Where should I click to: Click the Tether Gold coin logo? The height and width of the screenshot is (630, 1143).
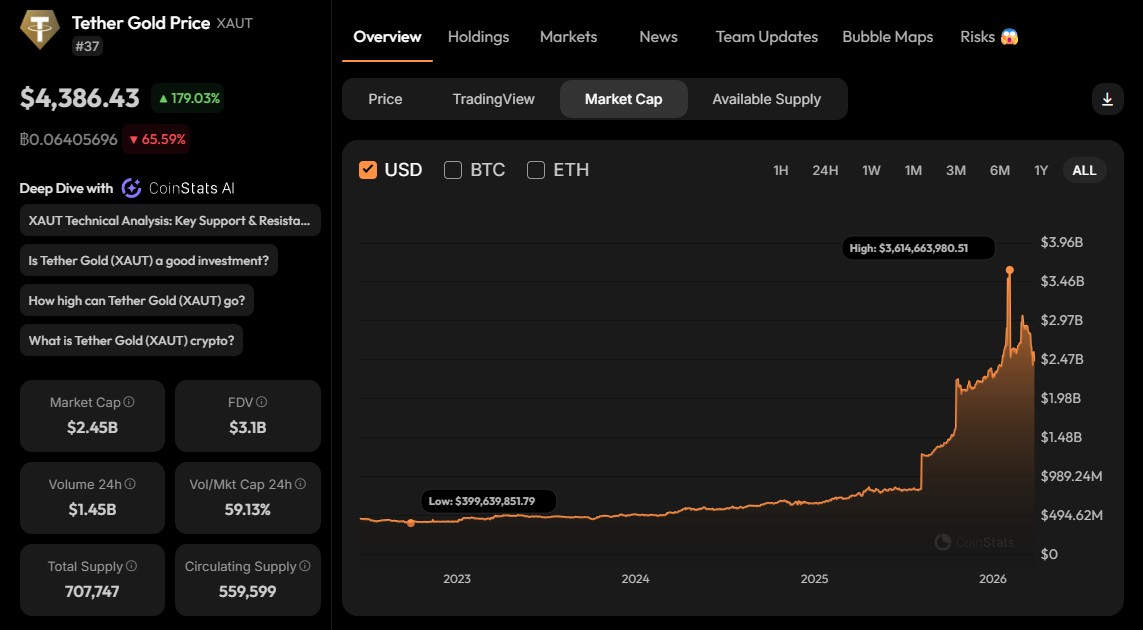coord(41,29)
